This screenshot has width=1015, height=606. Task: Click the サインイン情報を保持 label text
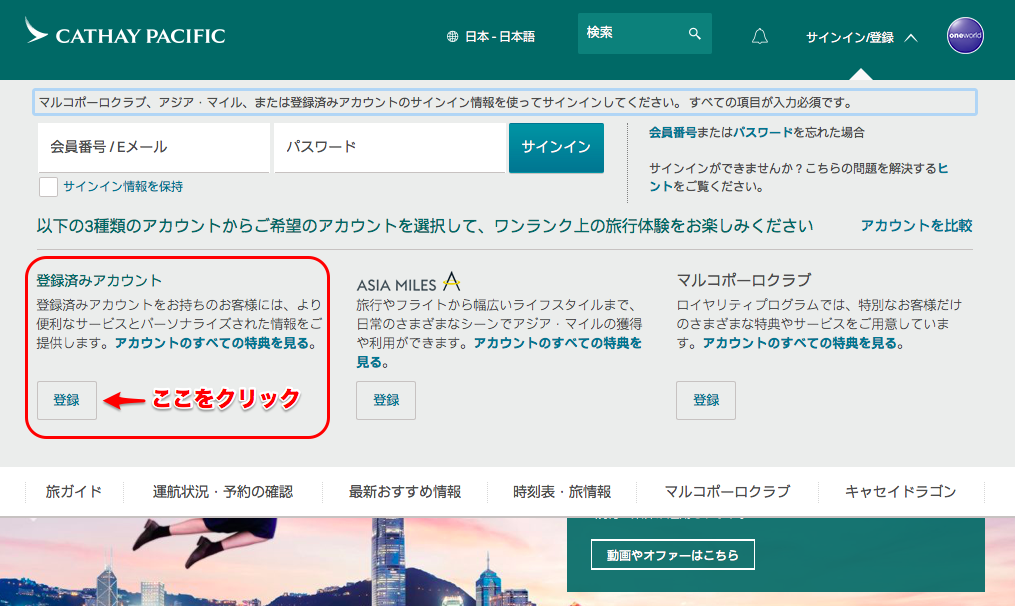(x=123, y=186)
